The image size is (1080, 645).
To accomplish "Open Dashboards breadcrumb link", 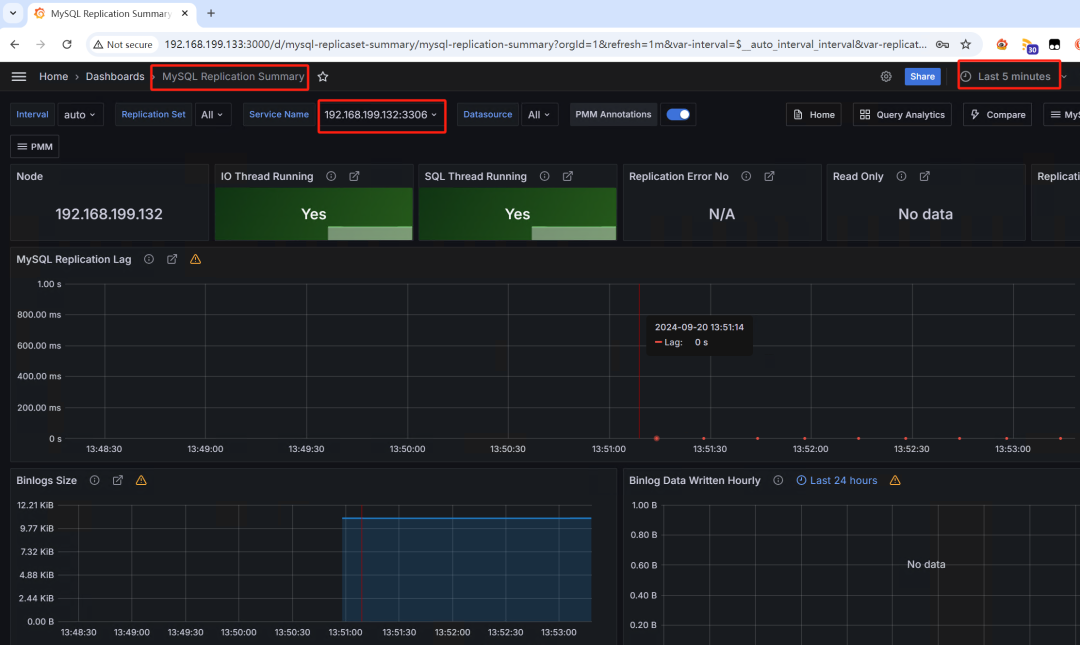I will pyautogui.click(x=115, y=76).
